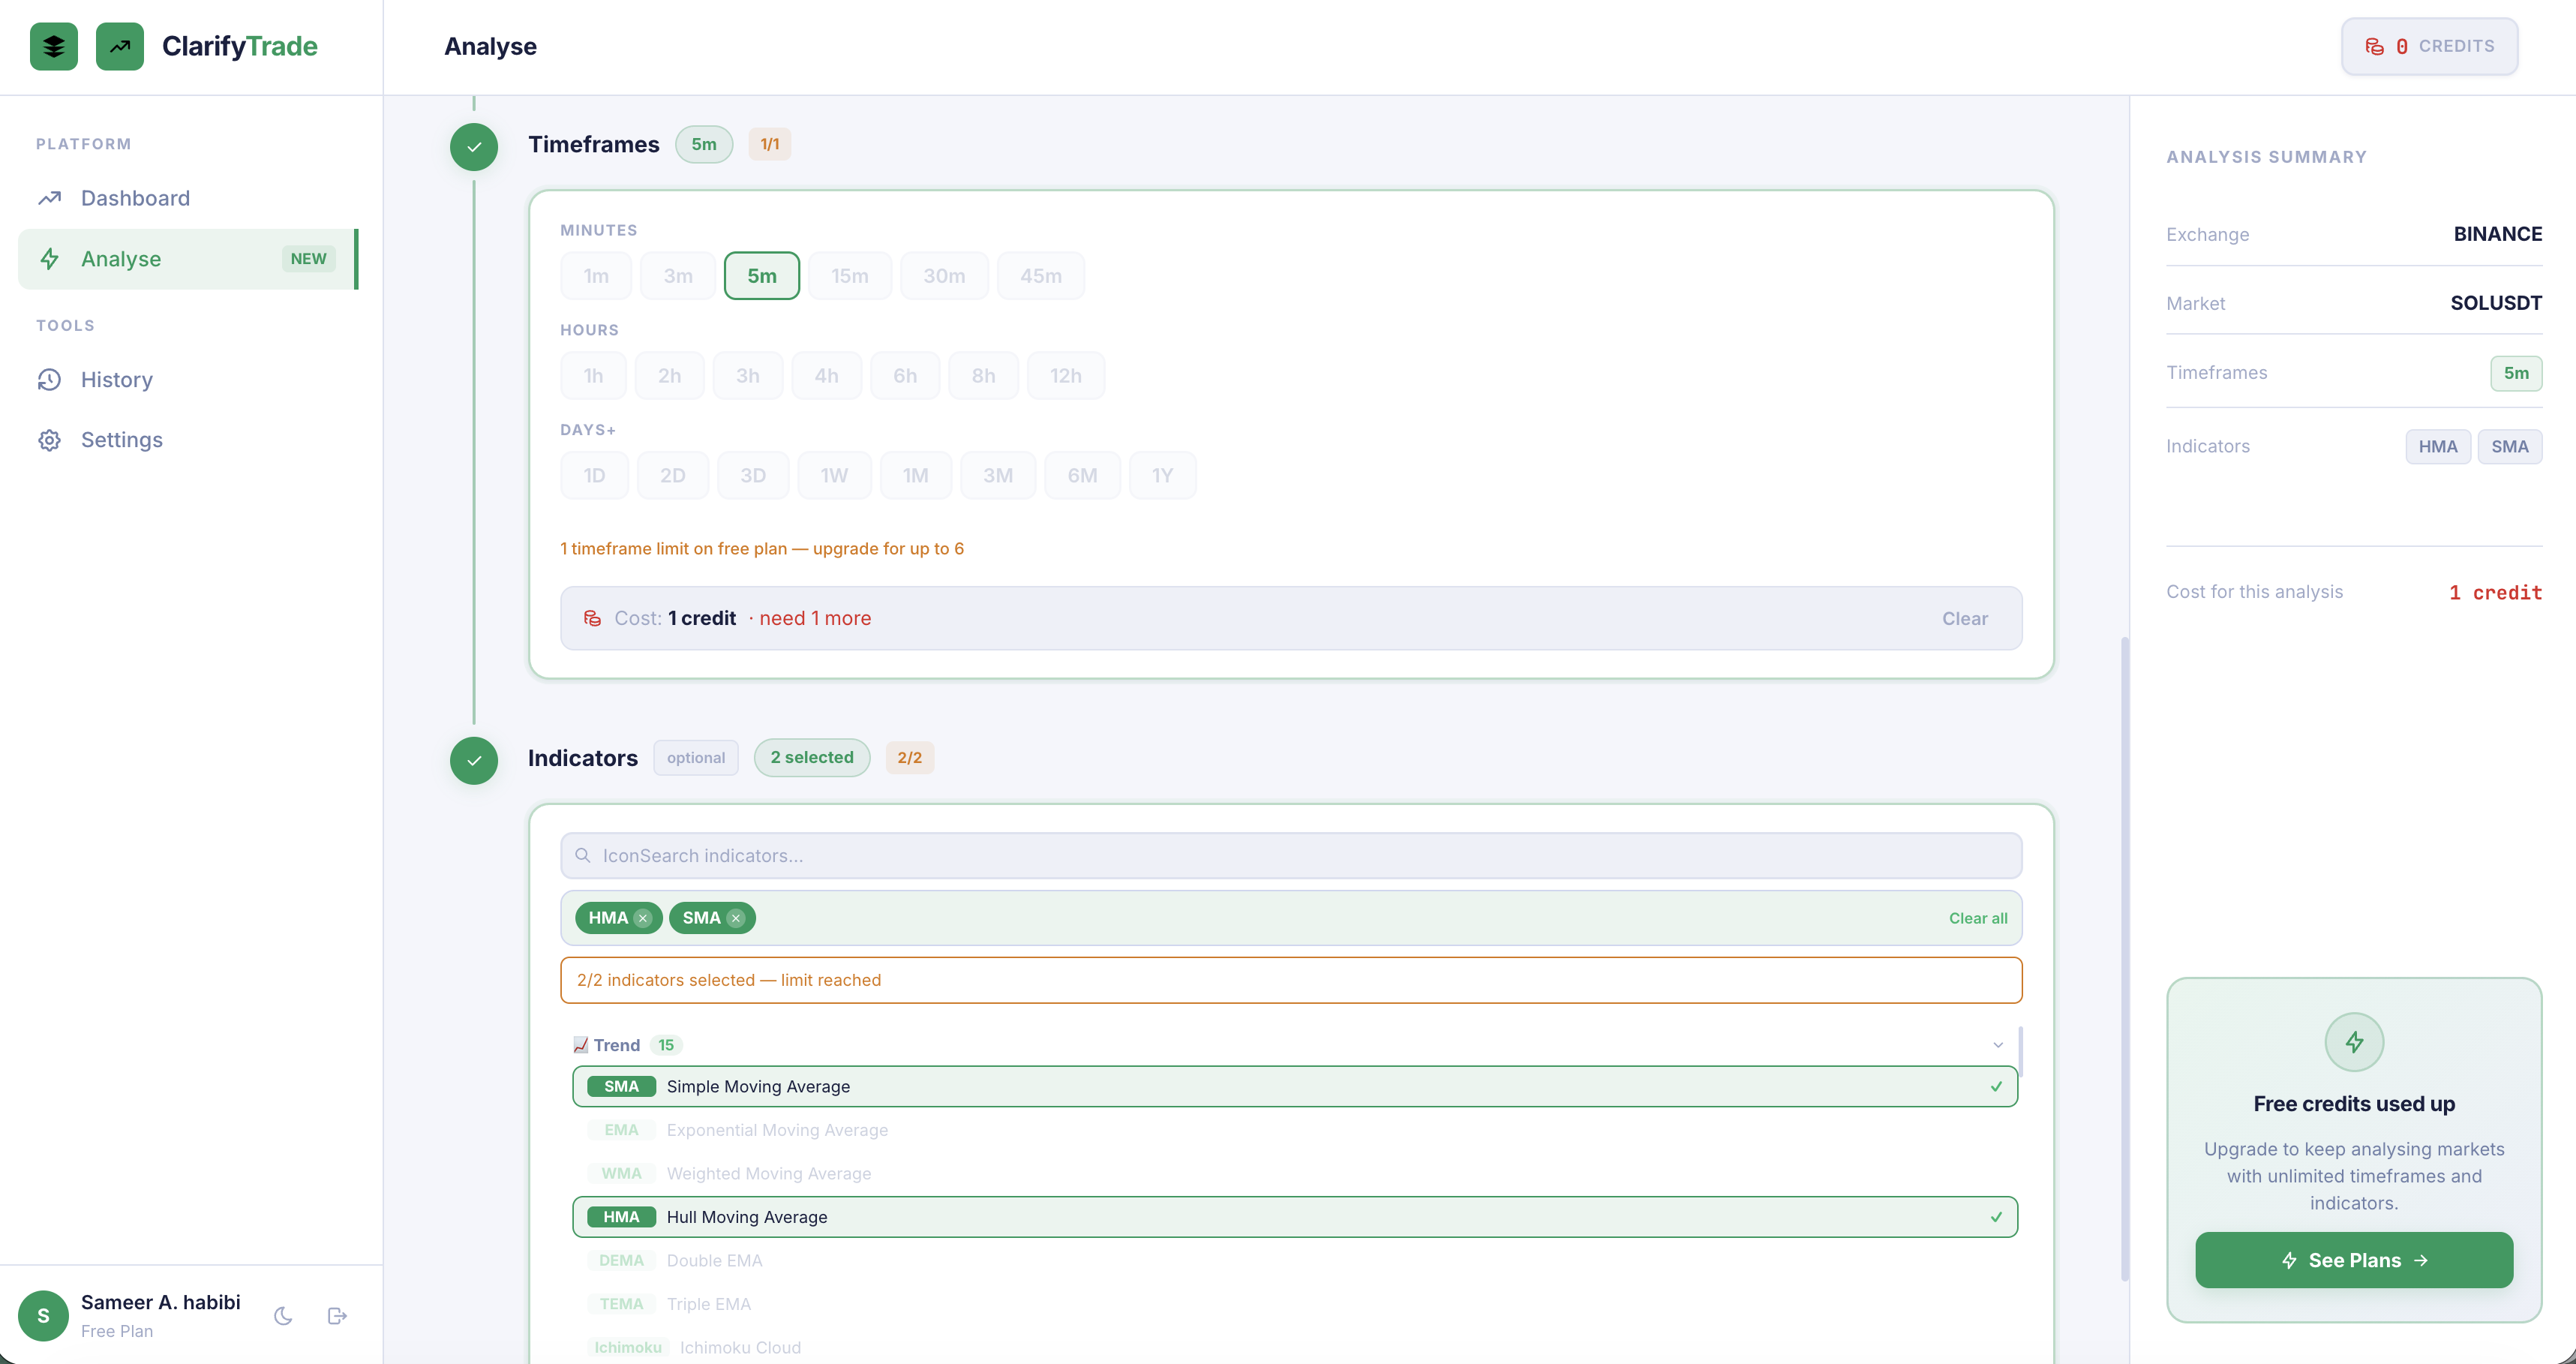Viewport: 2576px width, 1364px height.
Task: Click Clear all selected indicators
Action: [1977, 918]
